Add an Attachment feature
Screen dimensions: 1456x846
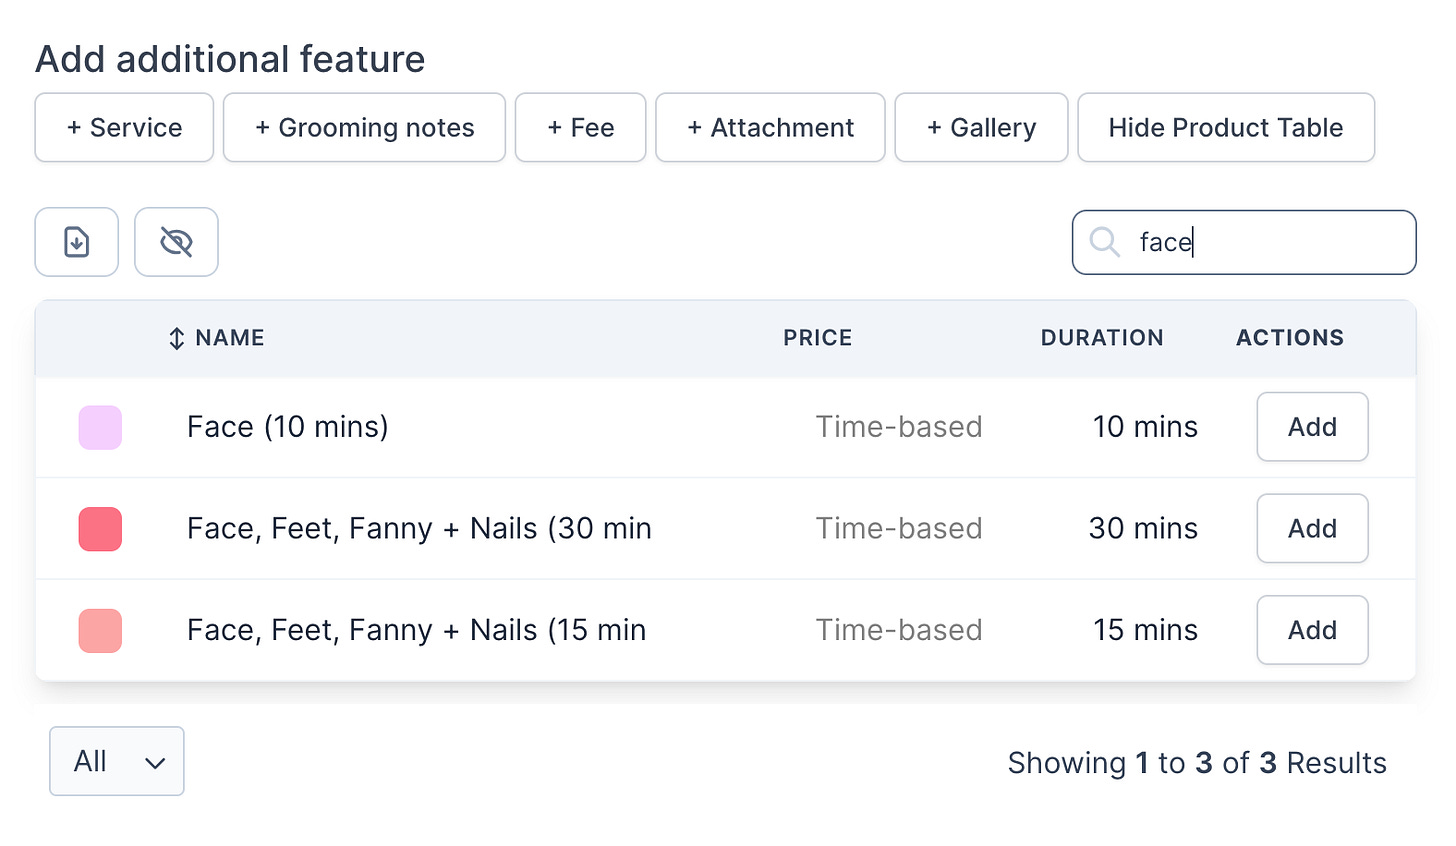770,128
